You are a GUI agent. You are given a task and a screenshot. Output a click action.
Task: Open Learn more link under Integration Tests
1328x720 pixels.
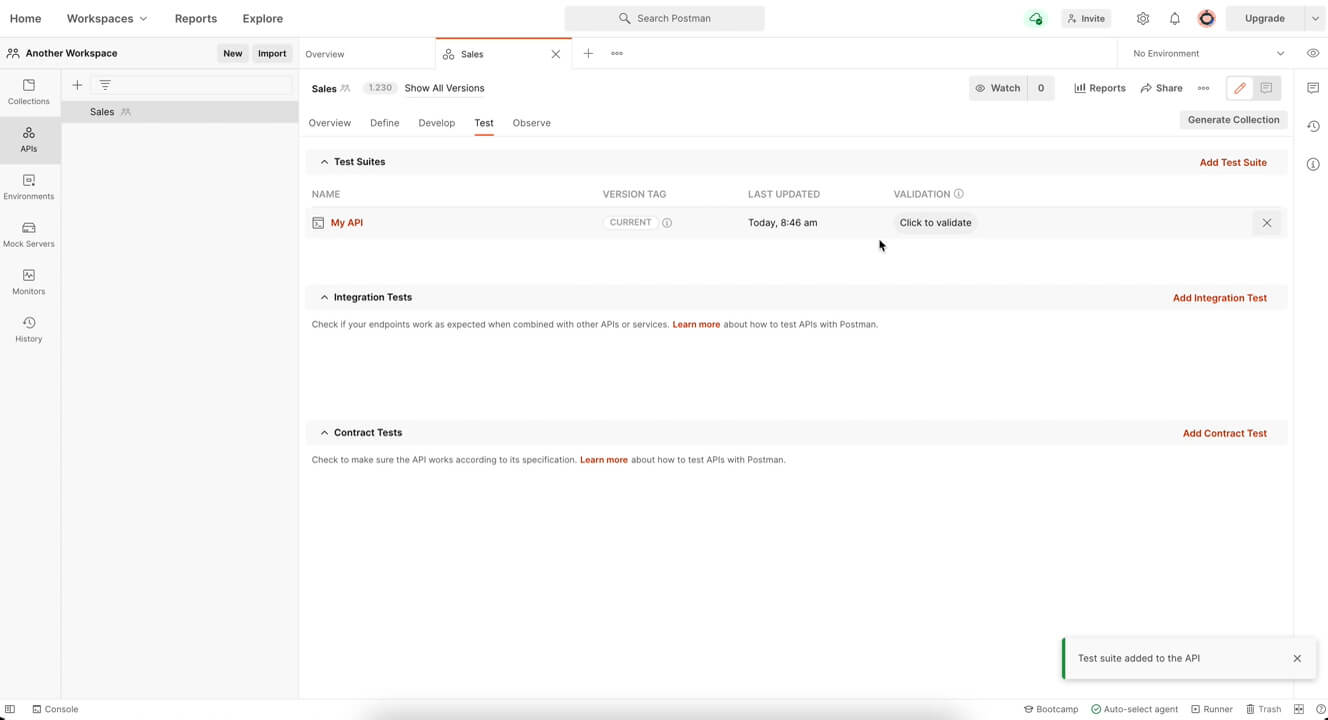coord(696,324)
